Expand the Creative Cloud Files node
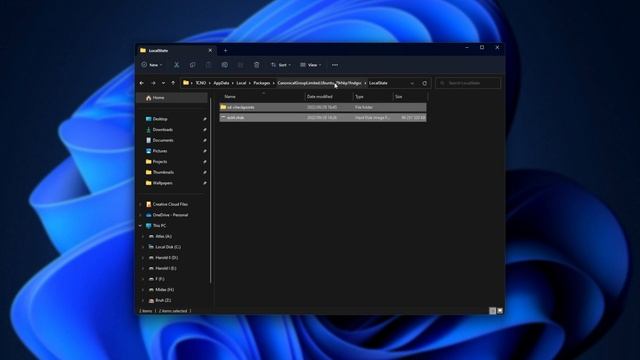640x360 pixels. click(x=140, y=204)
